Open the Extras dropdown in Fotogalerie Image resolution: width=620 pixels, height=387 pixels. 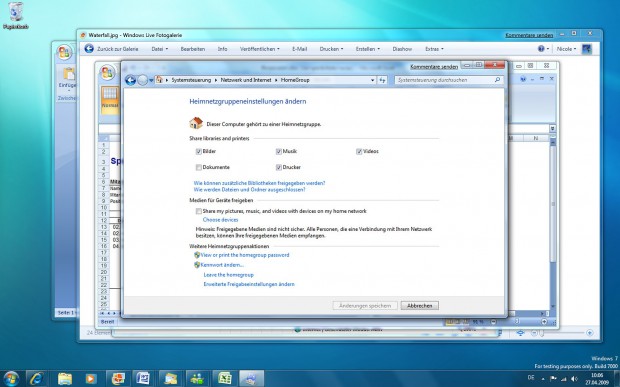[434, 49]
